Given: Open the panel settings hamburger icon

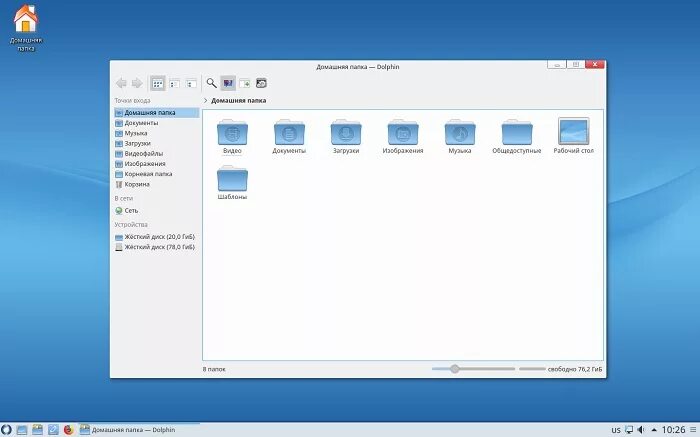Looking at the screenshot, I should click(693, 430).
